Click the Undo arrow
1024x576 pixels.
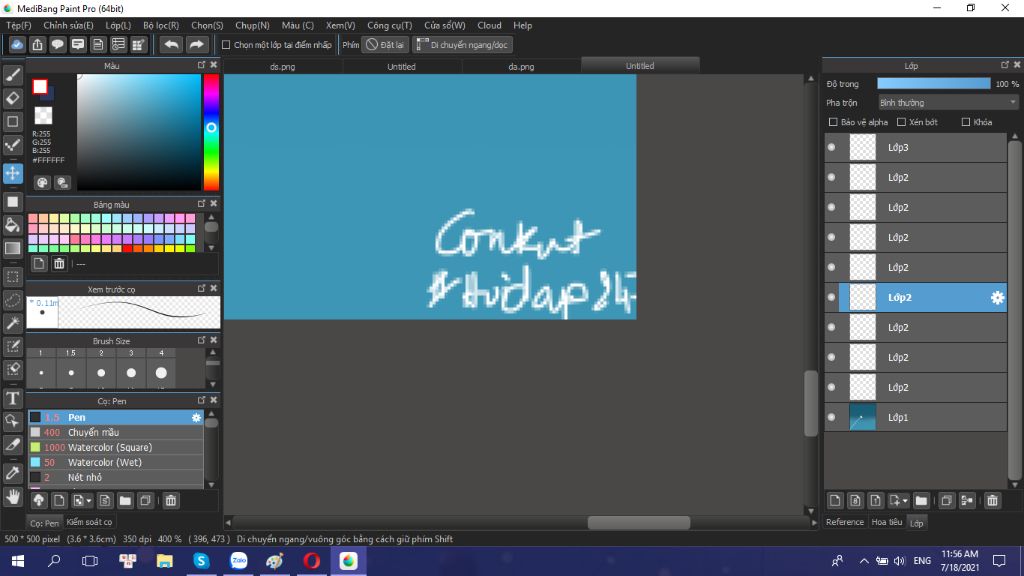[x=171, y=44]
